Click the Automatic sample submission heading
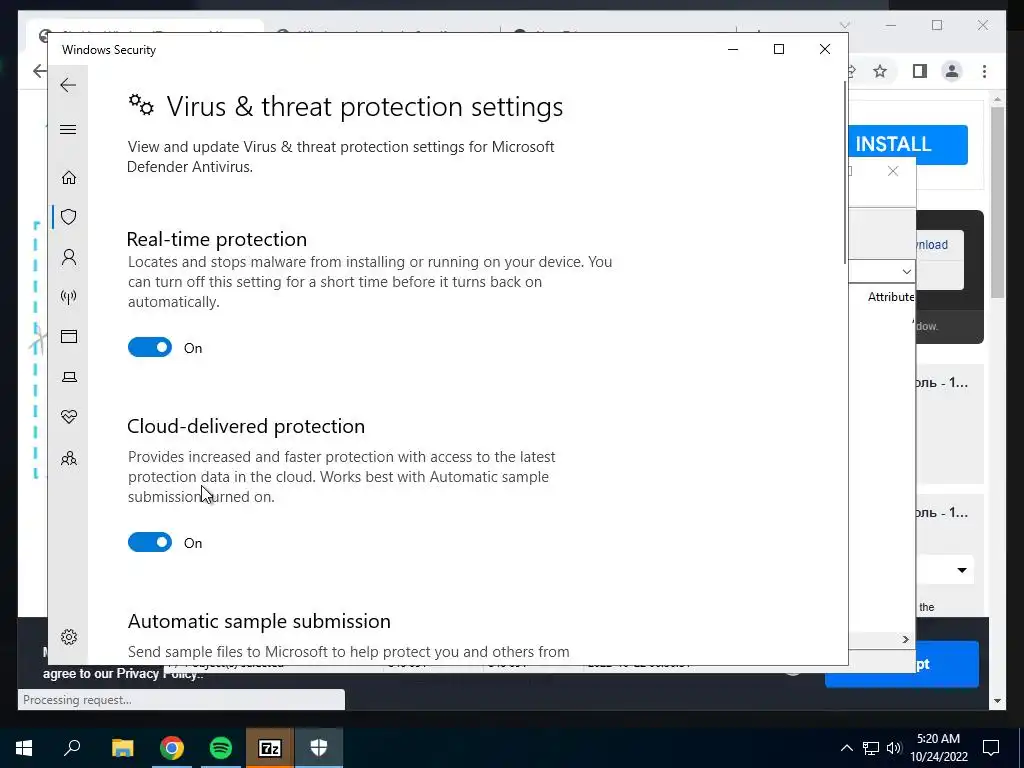Image resolution: width=1024 pixels, height=768 pixels. tap(259, 621)
